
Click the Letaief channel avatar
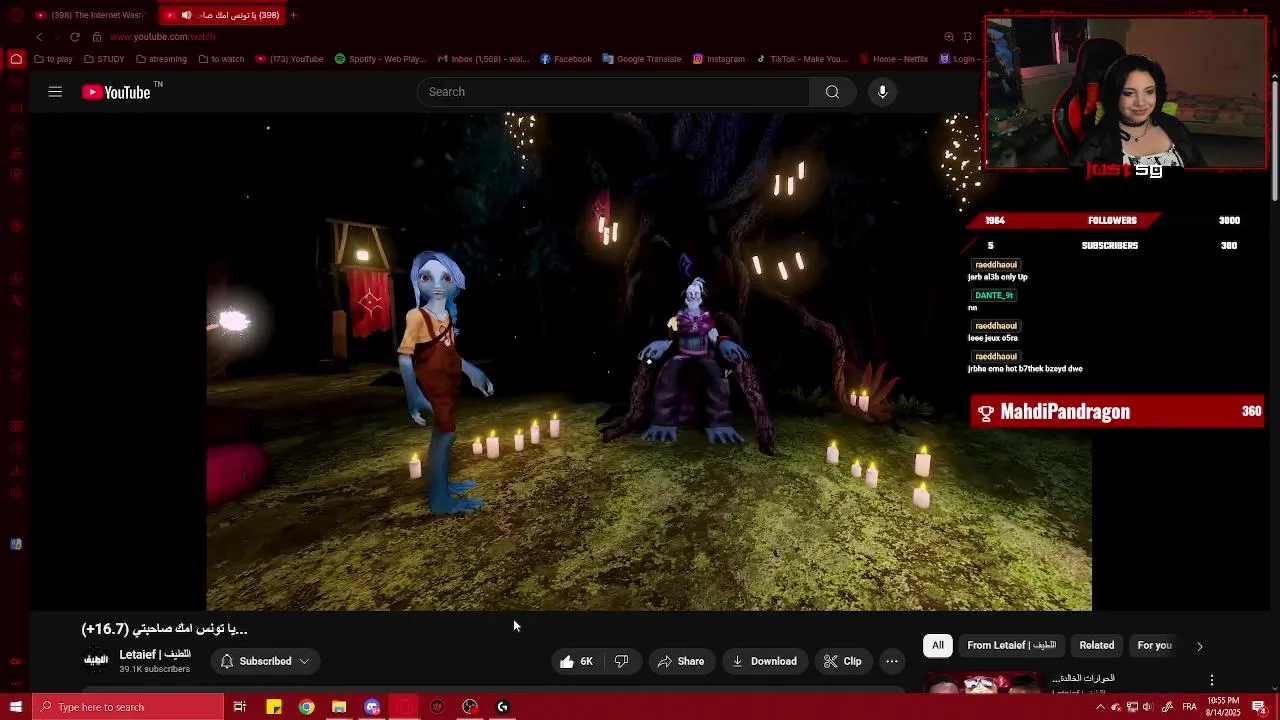point(96,660)
